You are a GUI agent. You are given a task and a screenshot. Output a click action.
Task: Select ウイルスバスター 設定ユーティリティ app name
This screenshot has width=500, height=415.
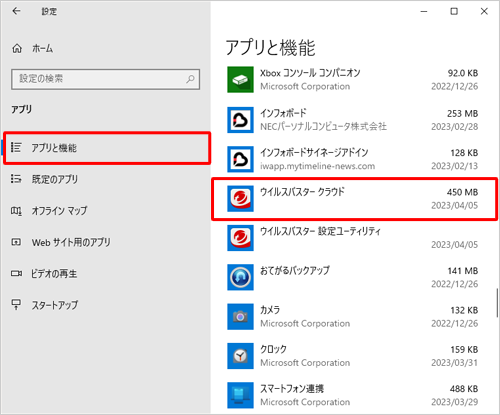(320, 231)
